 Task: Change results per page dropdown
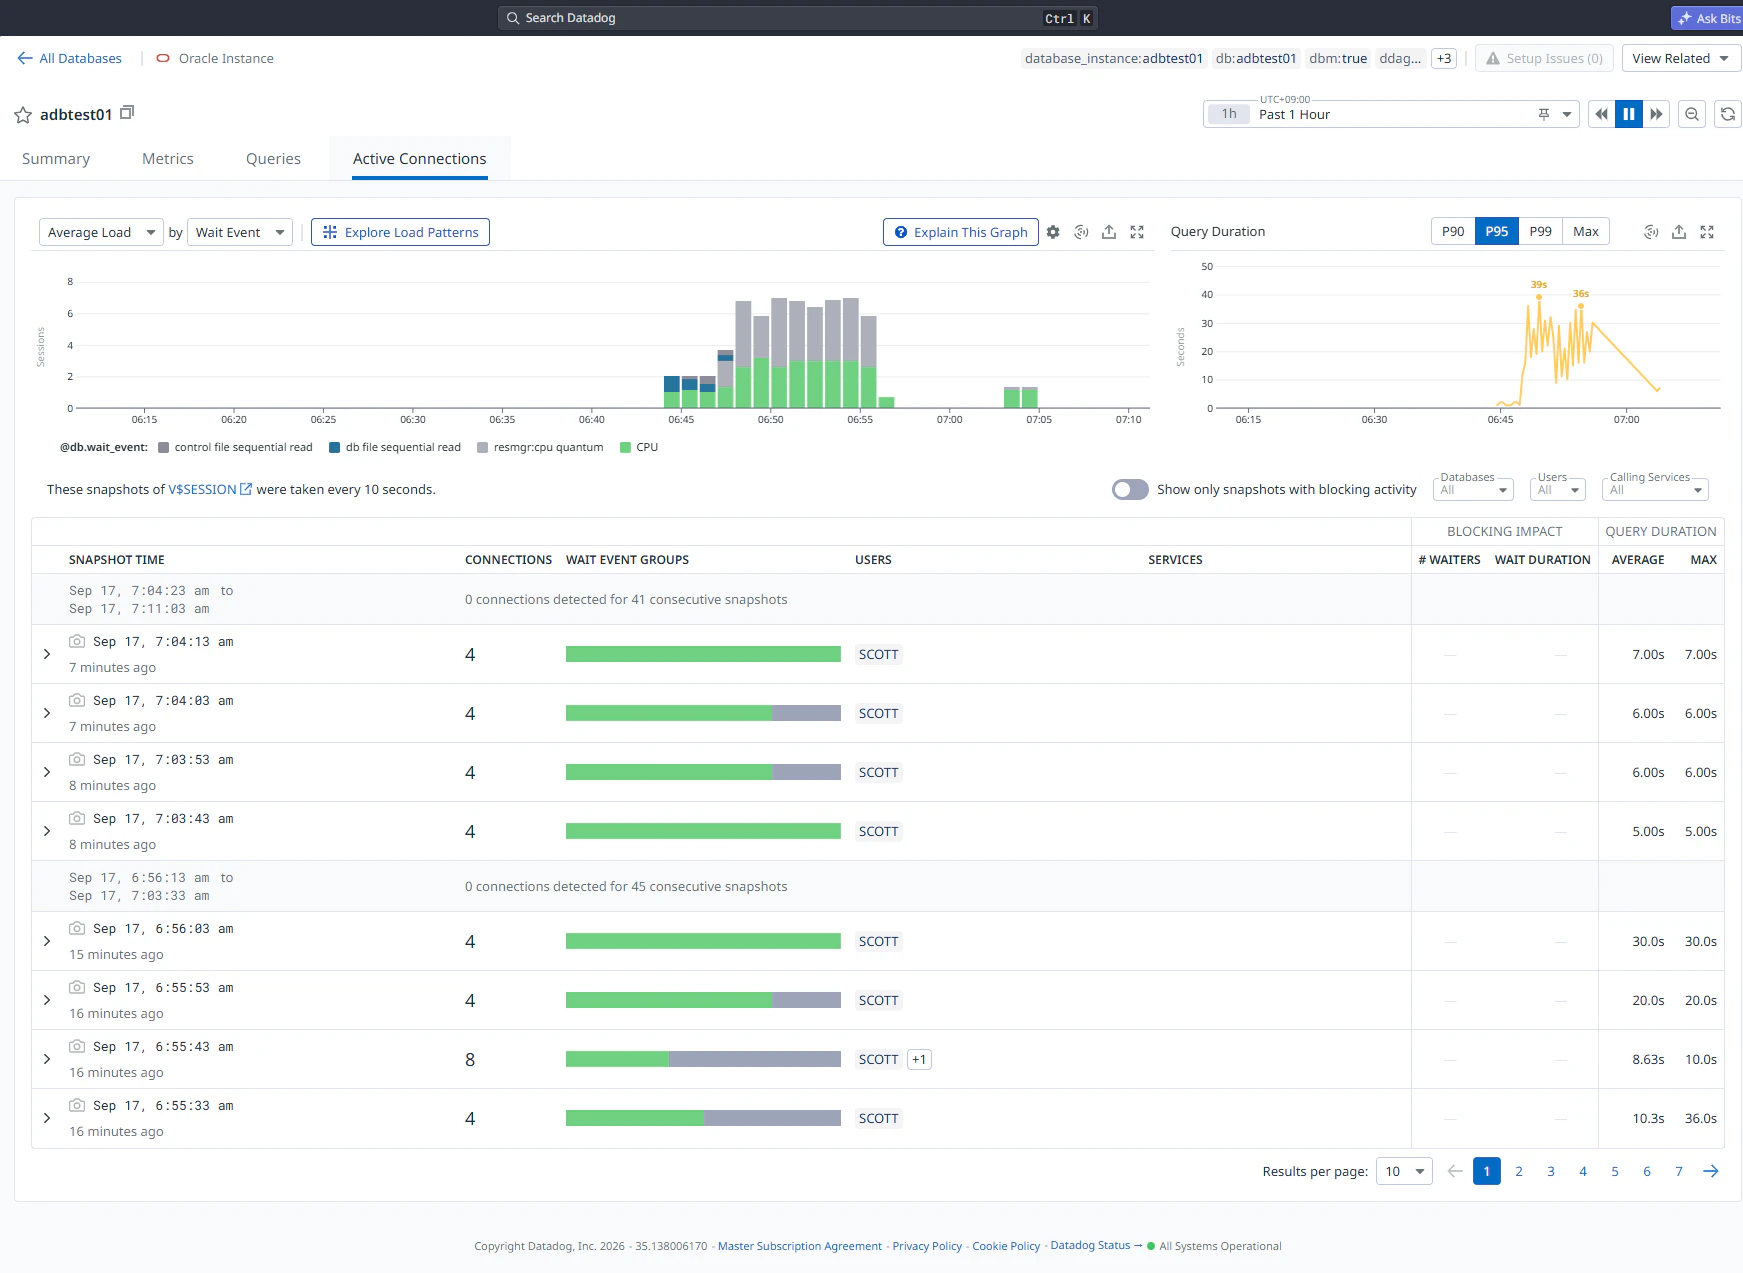pyautogui.click(x=1404, y=1171)
